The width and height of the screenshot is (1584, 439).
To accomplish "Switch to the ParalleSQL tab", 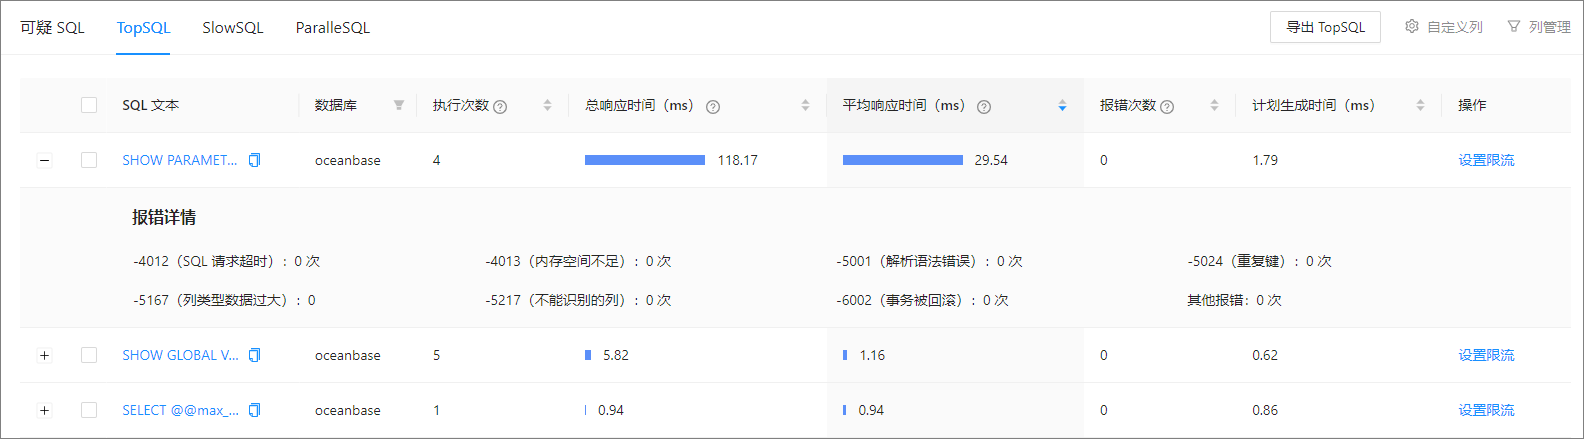I will (332, 28).
